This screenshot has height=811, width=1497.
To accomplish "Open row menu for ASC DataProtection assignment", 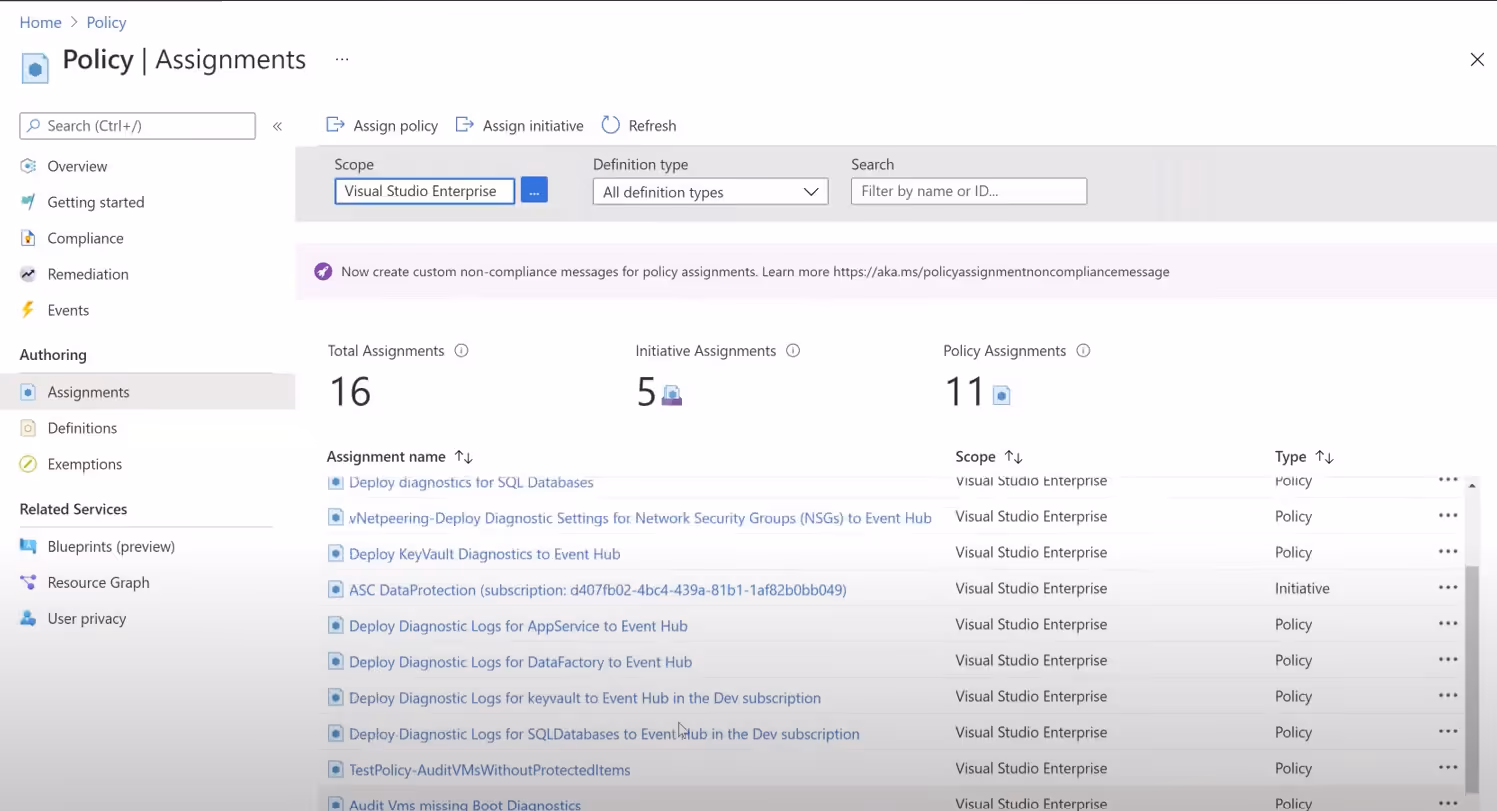I will [1448, 588].
